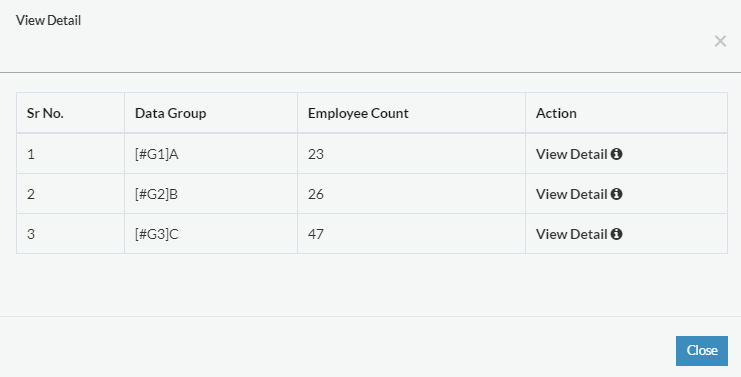Select the Data Group column header
This screenshot has height=377, width=741.
tap(211, 113)
